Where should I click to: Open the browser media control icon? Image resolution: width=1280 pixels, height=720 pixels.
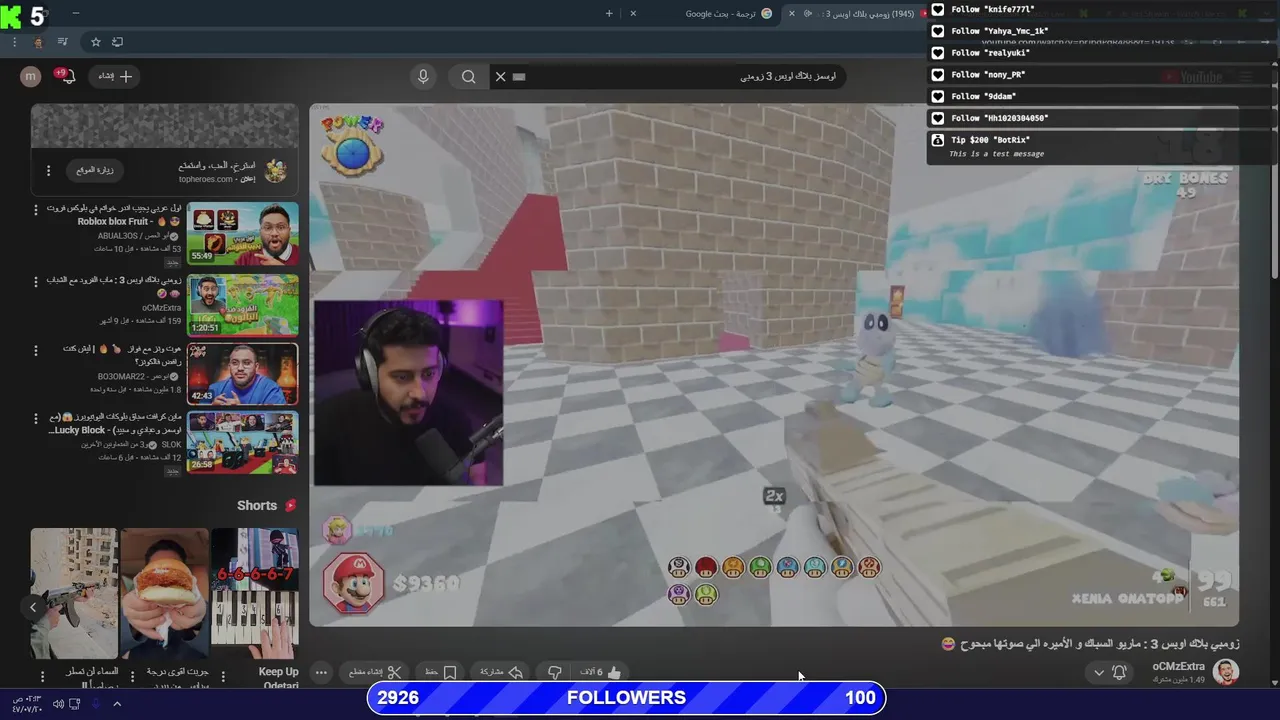pyautogui.click(x=63, y=42)
